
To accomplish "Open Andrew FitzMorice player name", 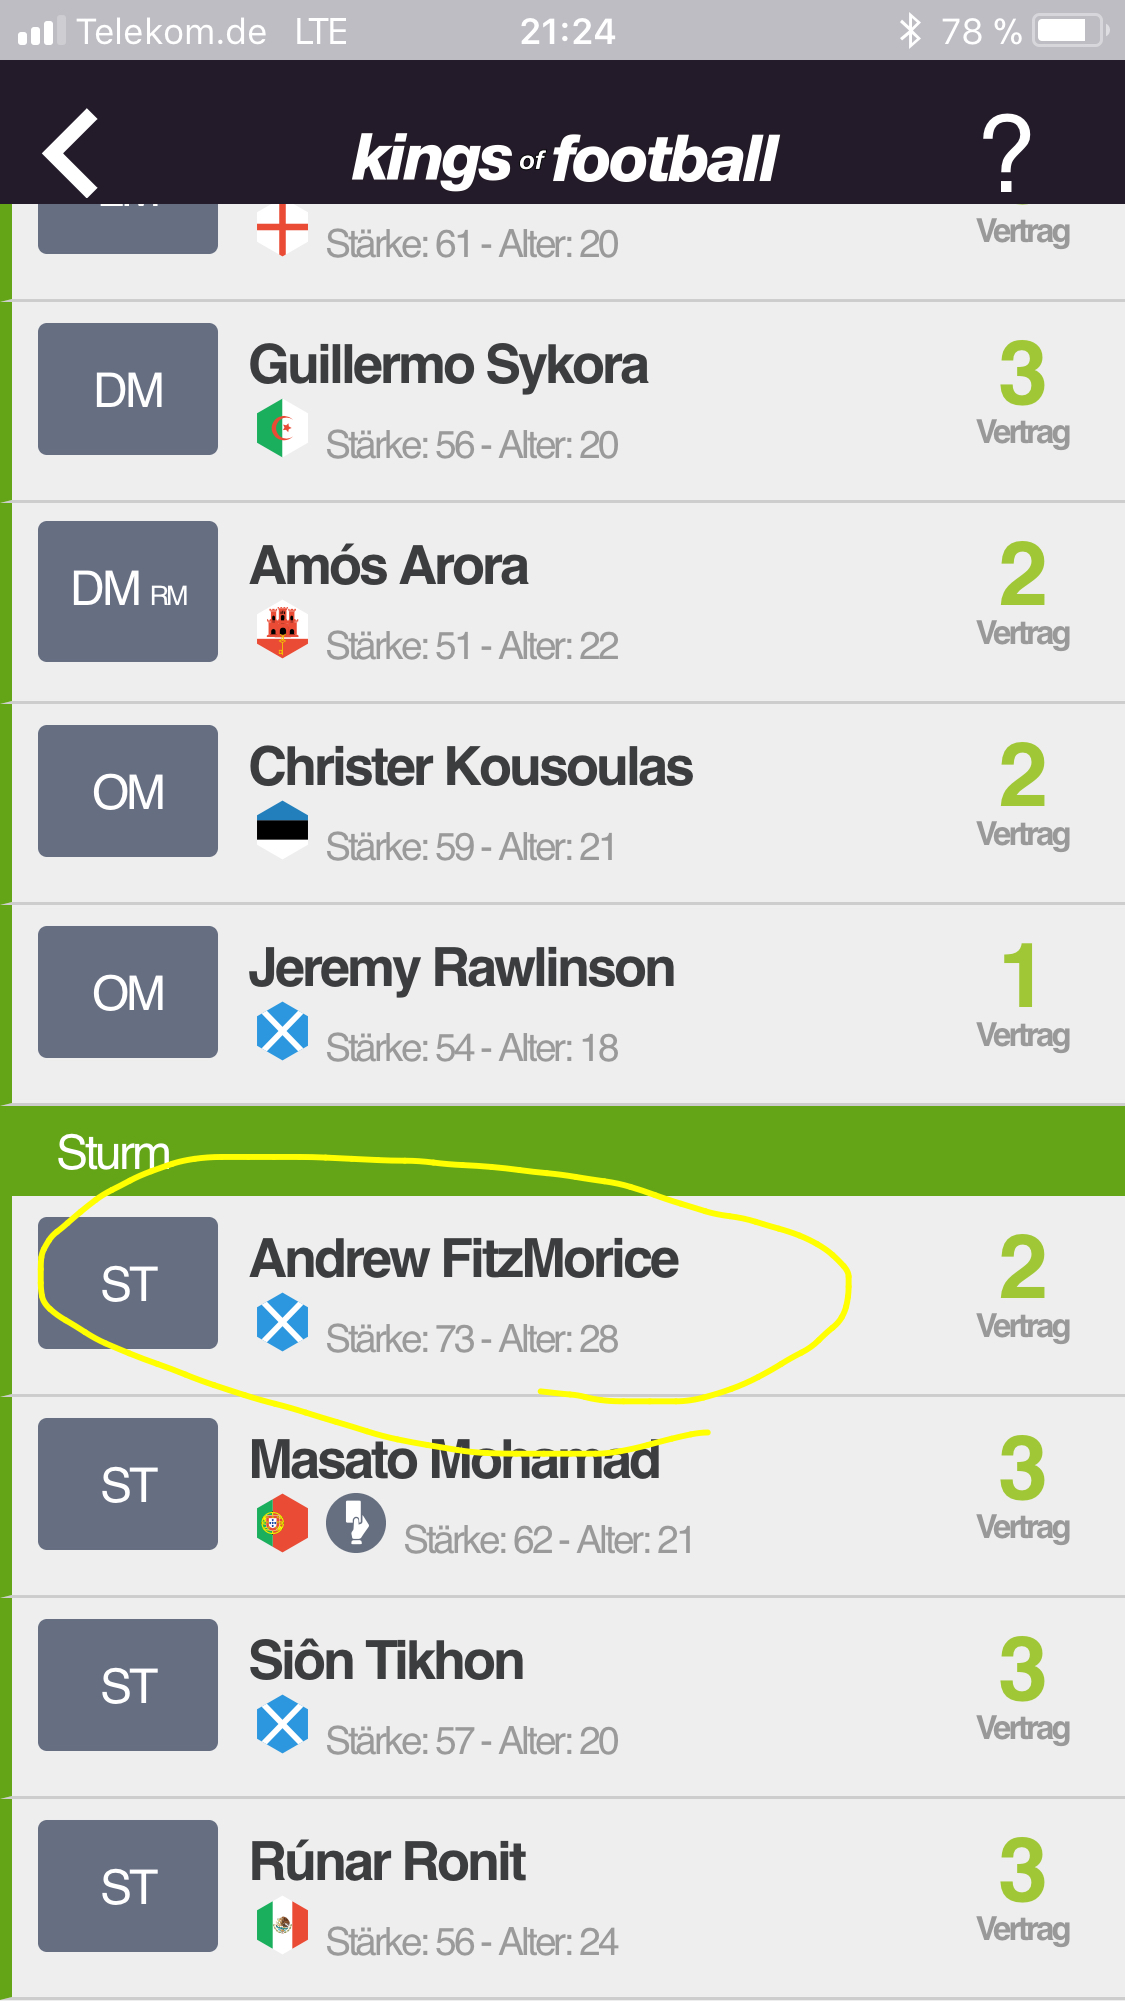I will 464,1259.
